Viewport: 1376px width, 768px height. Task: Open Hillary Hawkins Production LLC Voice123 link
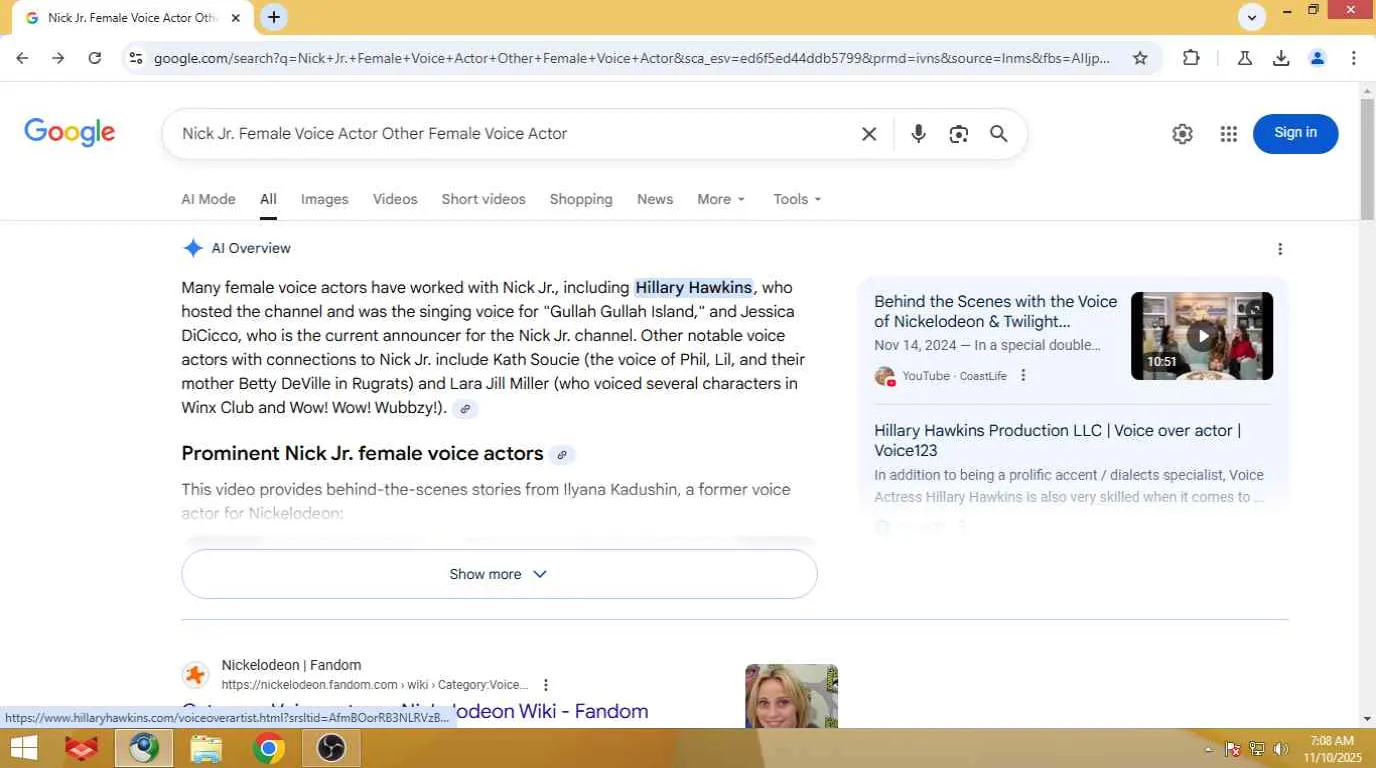[x=1058, y=441]
